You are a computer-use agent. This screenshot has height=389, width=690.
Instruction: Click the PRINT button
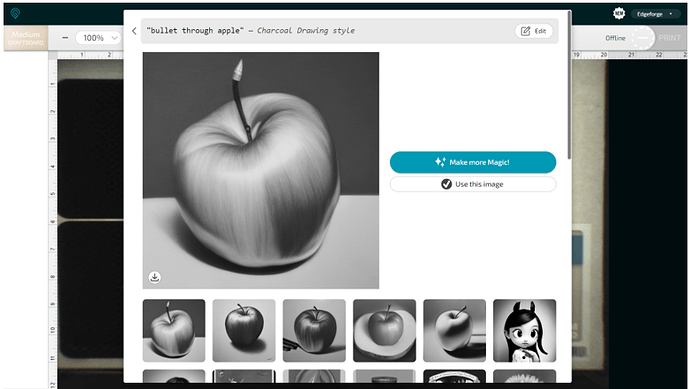point(670,38)
